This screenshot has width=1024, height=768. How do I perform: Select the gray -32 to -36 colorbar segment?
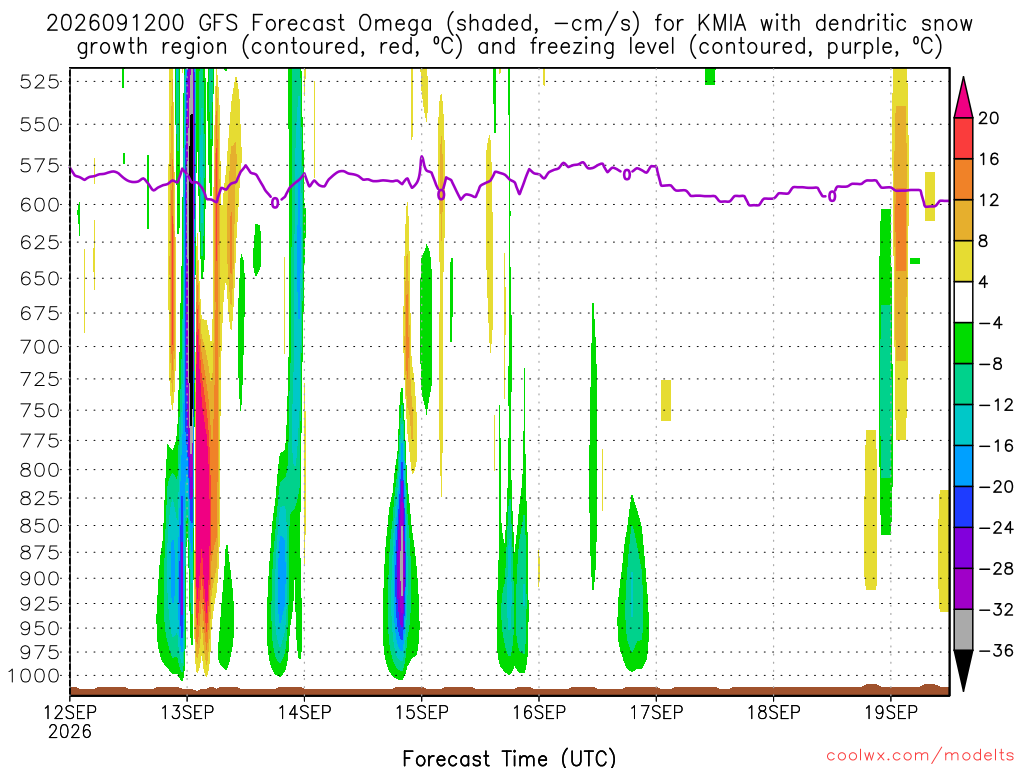(963, 630)
